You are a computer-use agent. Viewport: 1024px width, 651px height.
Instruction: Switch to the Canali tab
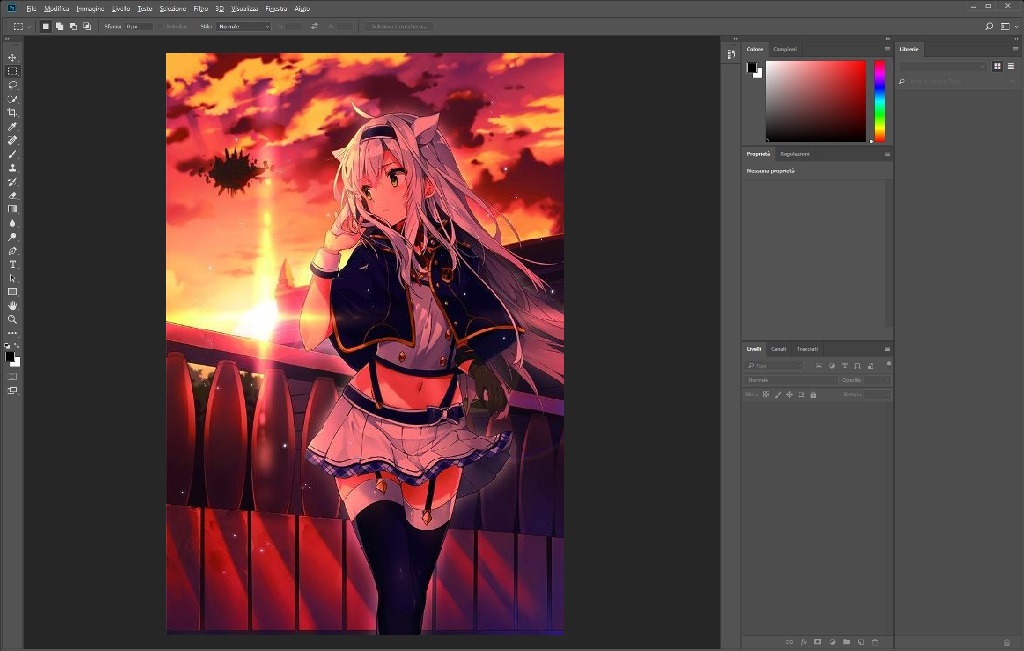click(x=778, y=349)
